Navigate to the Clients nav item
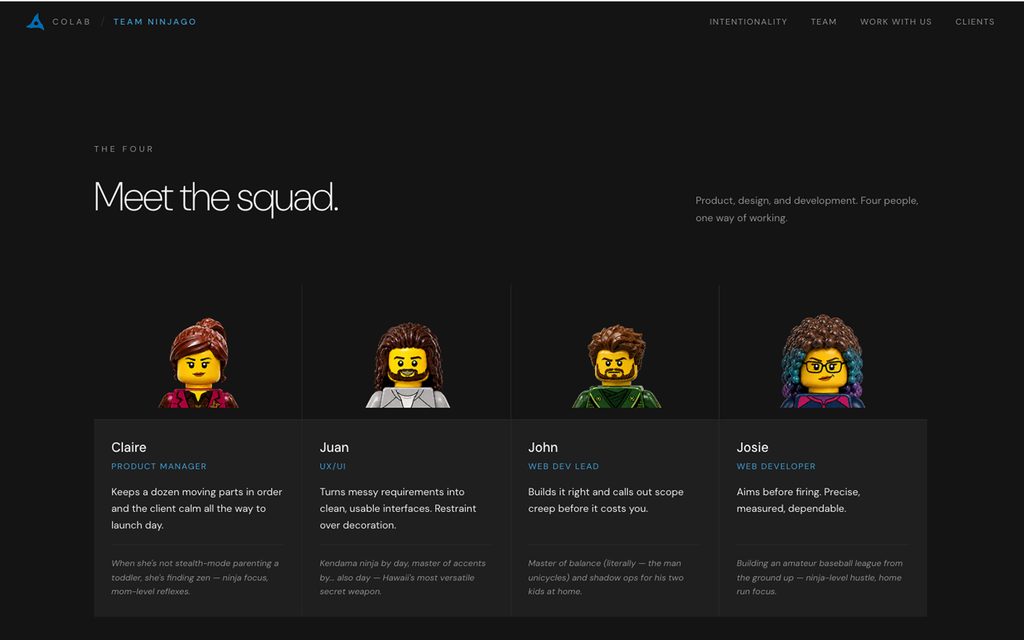The width and height of the screenshot is (1024, 640). pos(974,22)
